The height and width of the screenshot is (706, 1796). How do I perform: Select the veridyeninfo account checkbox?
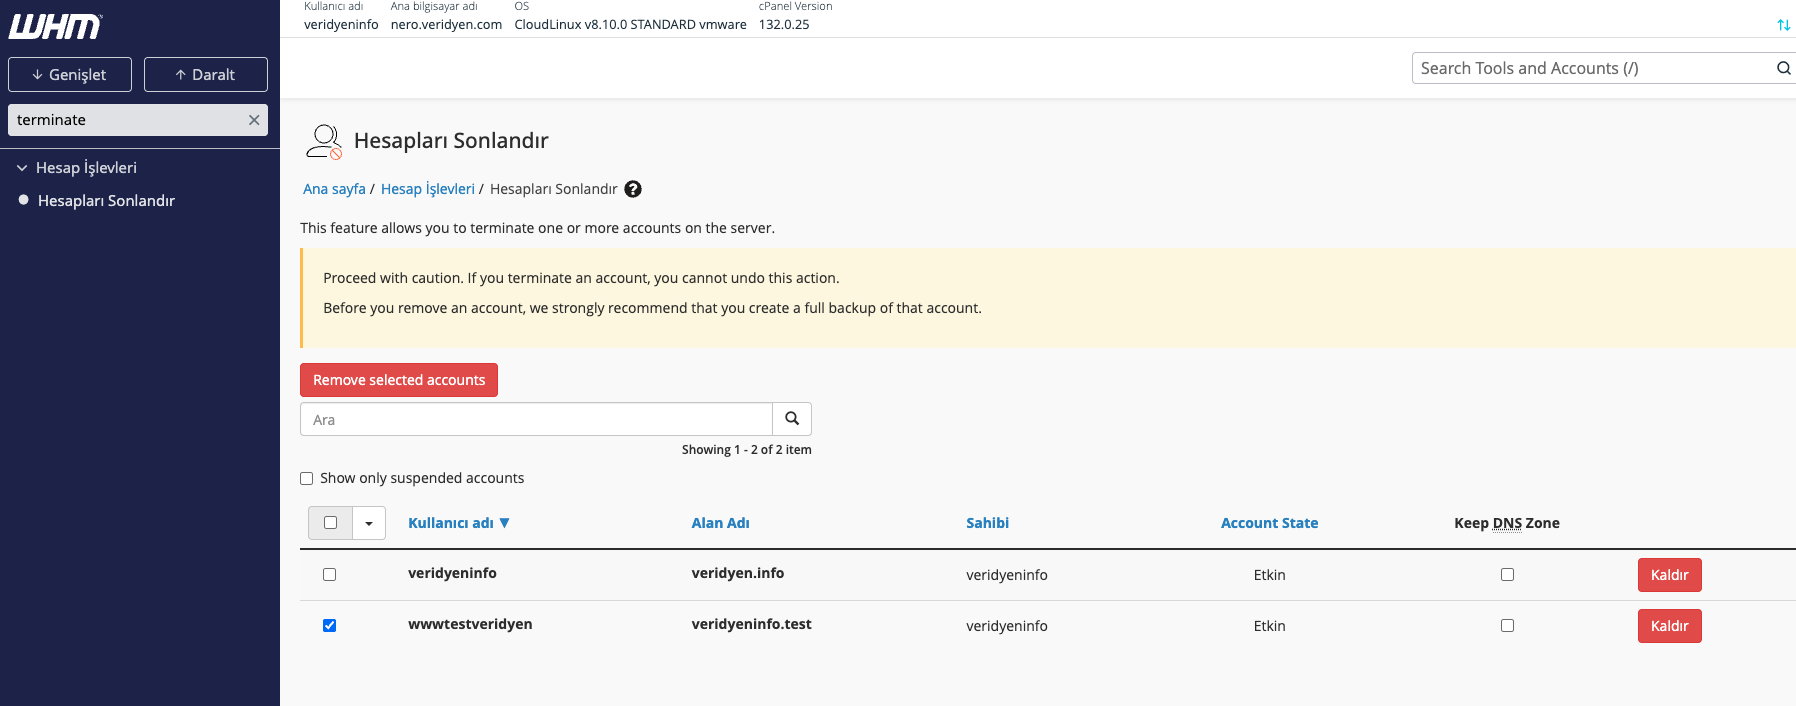coord(329,575)
